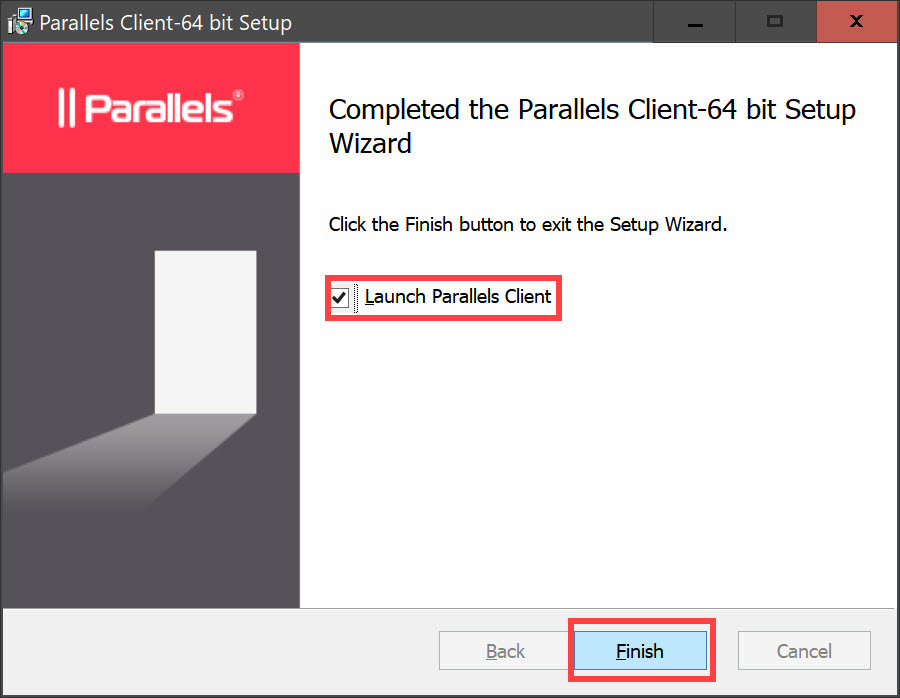The image size is (900, 698).
Task: Click the registered trademark symbol on the Parallels logo
Action: tap(238, 96)
